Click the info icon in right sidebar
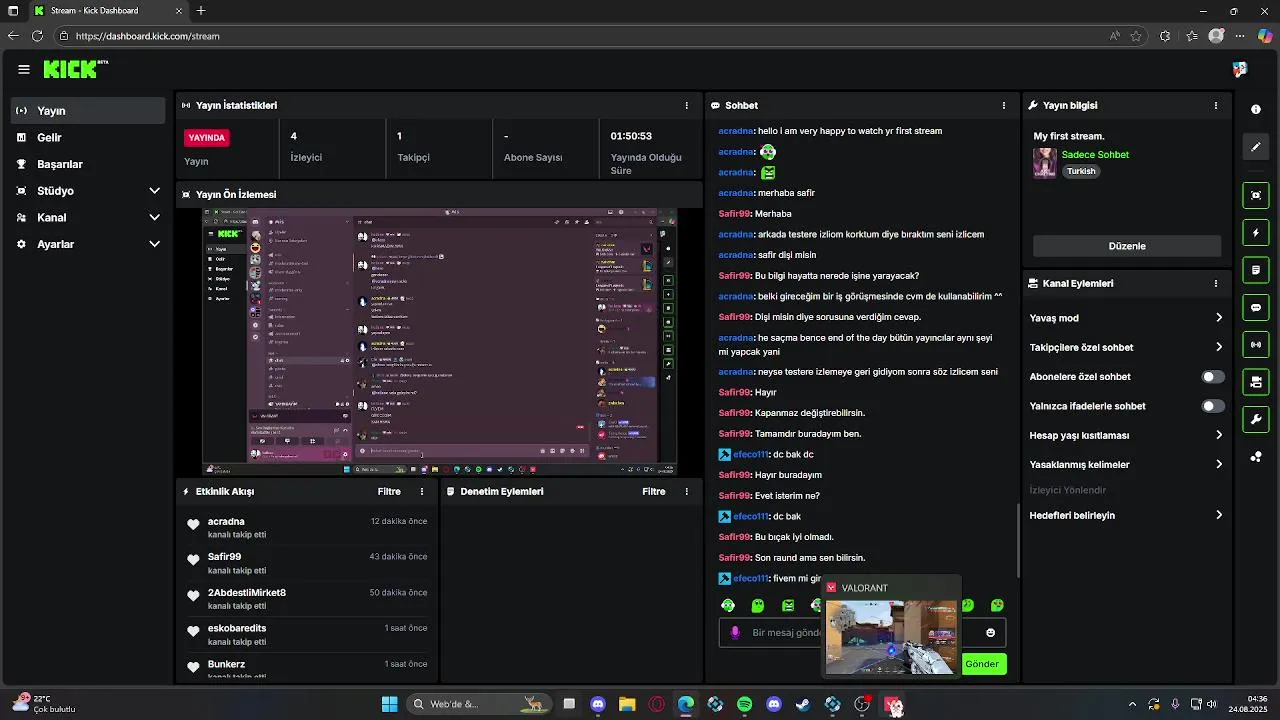Image resolution: width=1280 pixels, height=720 pixels. pos(1256,110)
